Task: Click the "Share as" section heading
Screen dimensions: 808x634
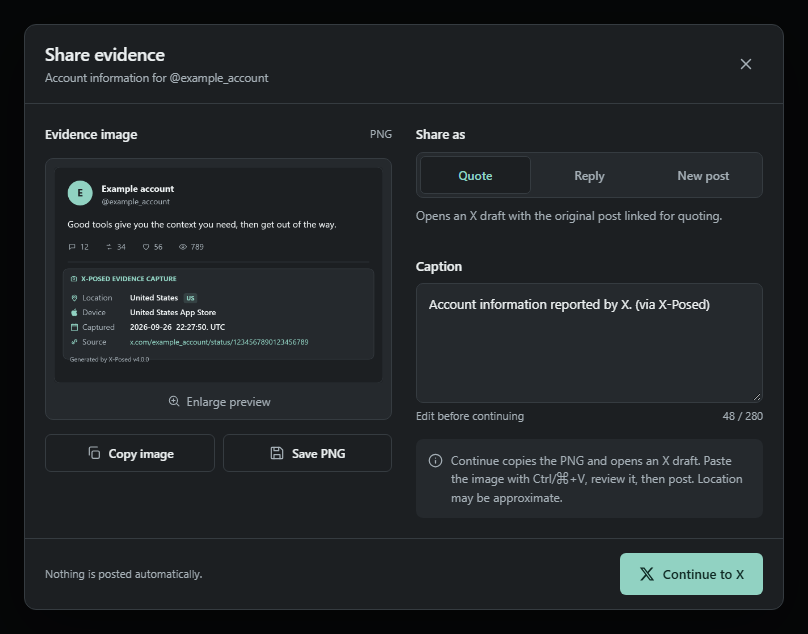Action: [x=441, y=135]
